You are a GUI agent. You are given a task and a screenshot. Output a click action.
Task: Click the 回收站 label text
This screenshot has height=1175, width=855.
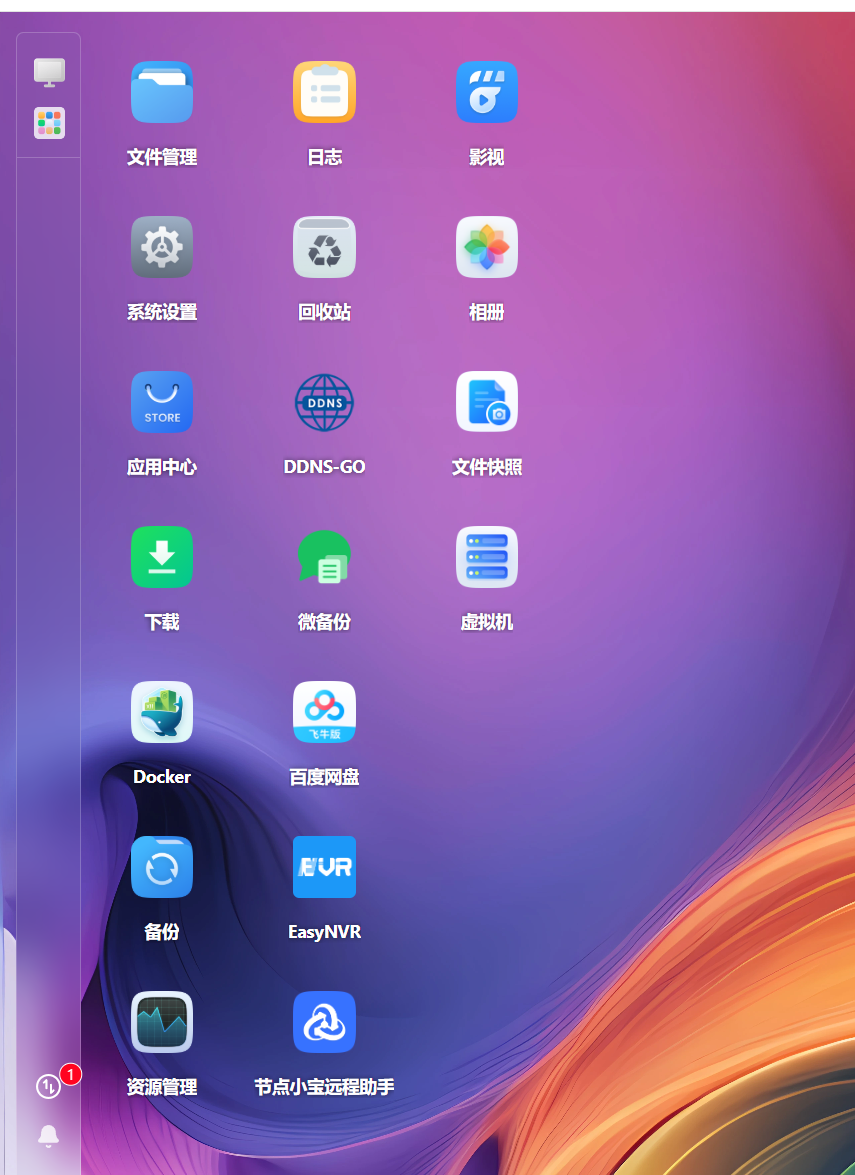coord(324,312)
